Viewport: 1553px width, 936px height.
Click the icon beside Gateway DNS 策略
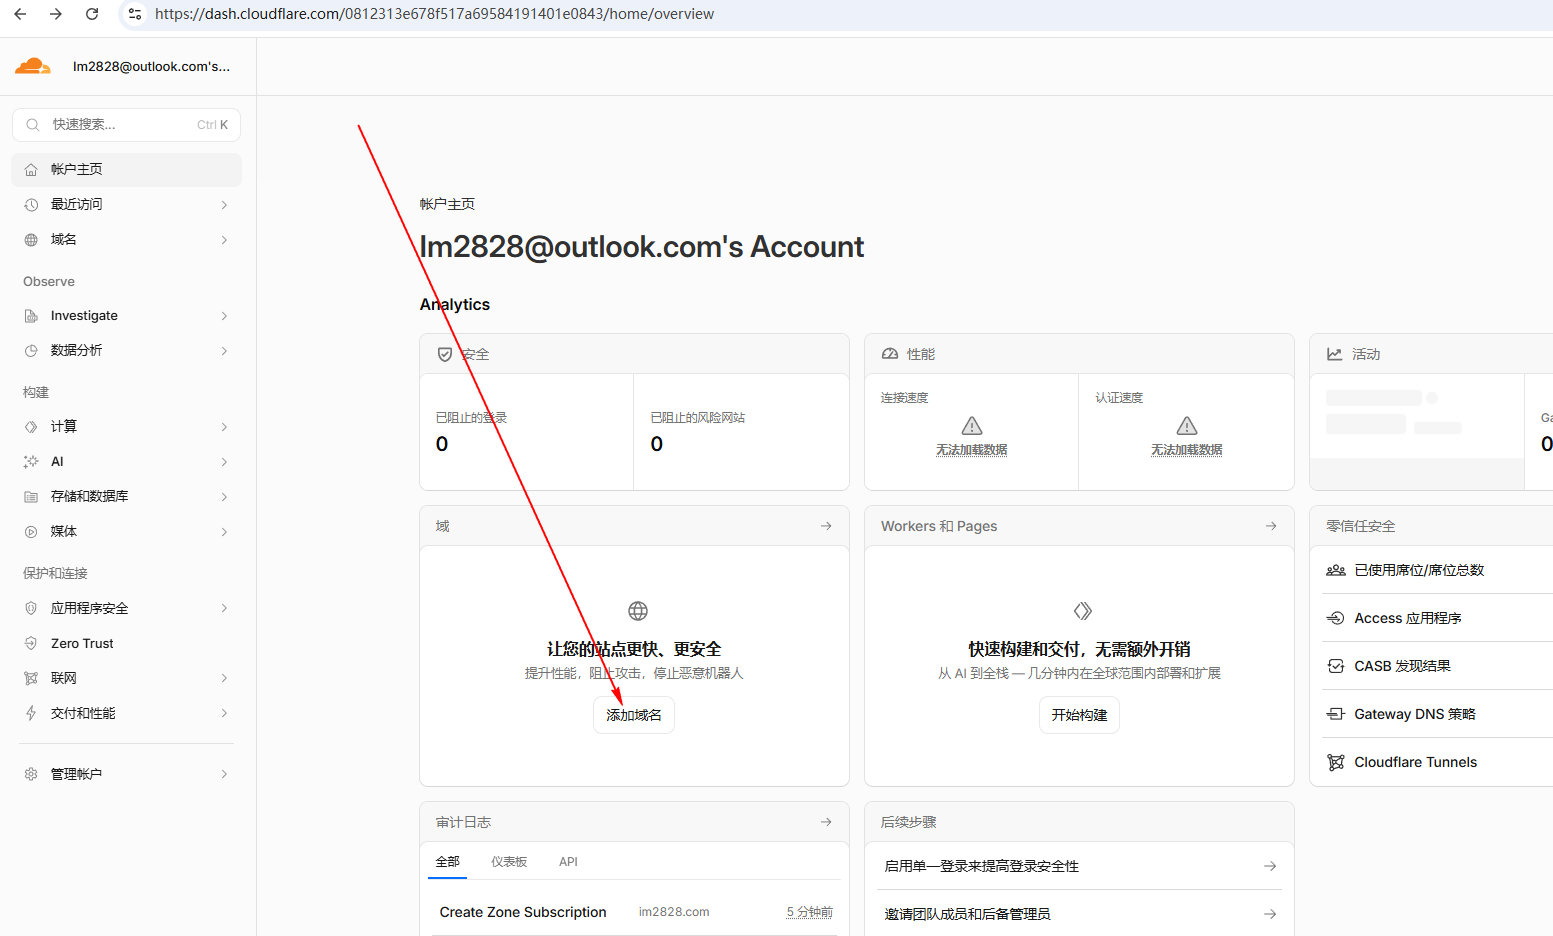(1335, 714)
